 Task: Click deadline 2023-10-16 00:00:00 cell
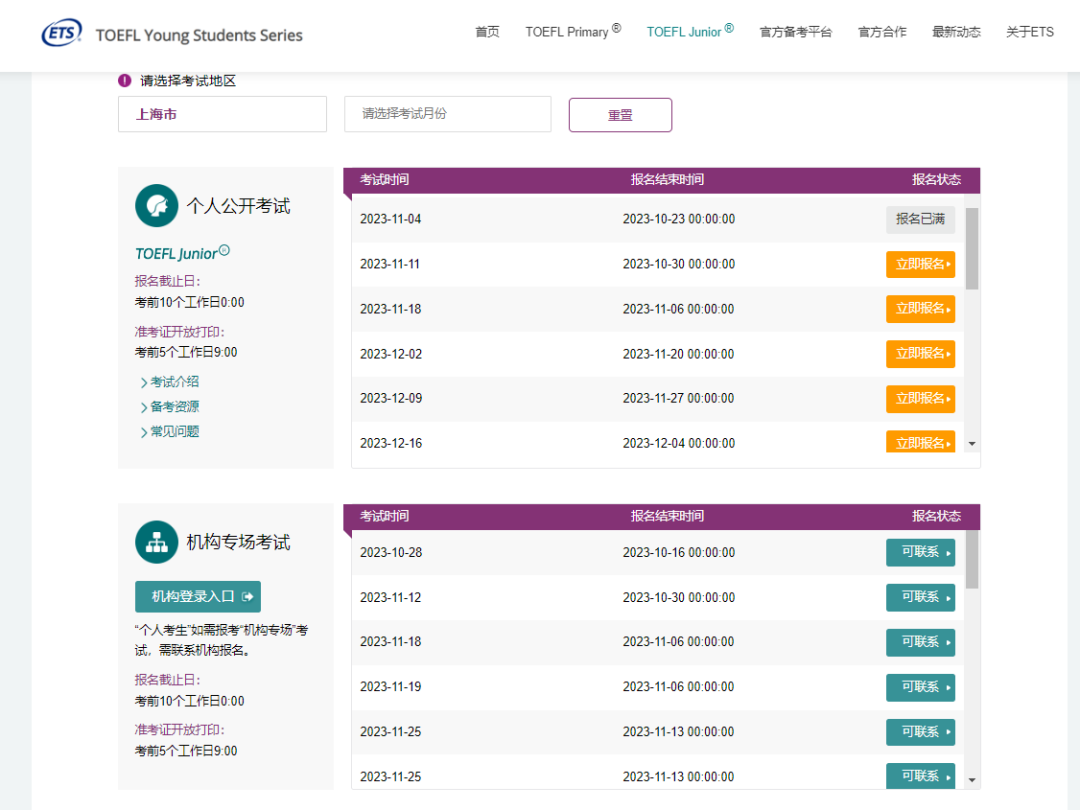pos(678,552)
